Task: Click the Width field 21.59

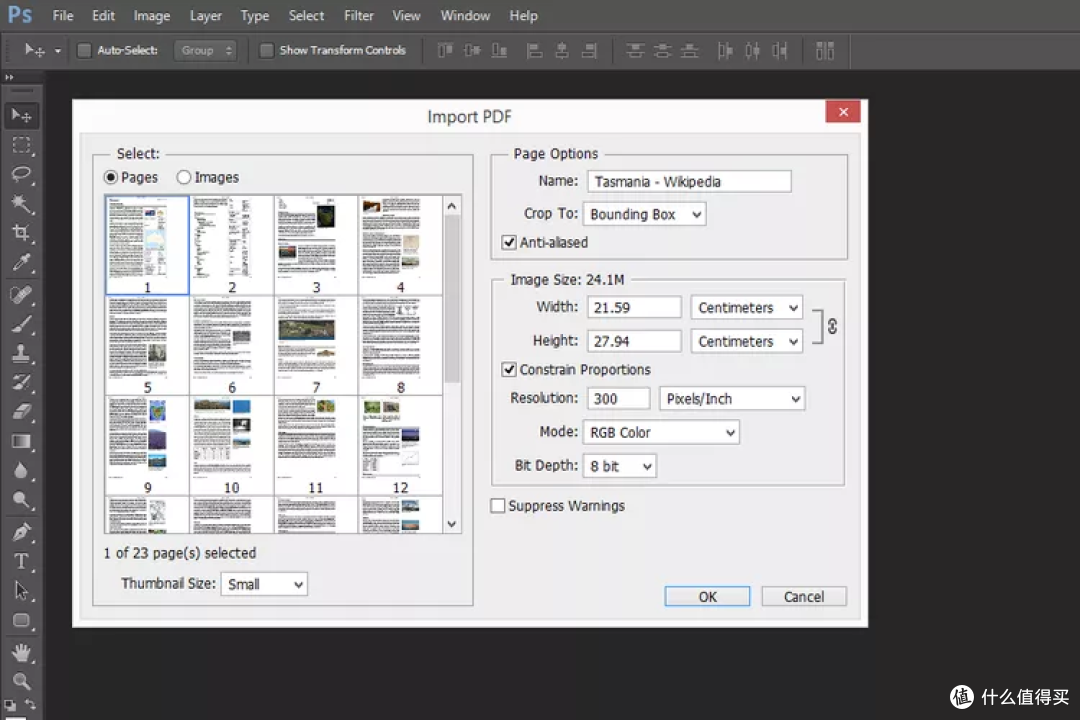Action: pos(634,307)
